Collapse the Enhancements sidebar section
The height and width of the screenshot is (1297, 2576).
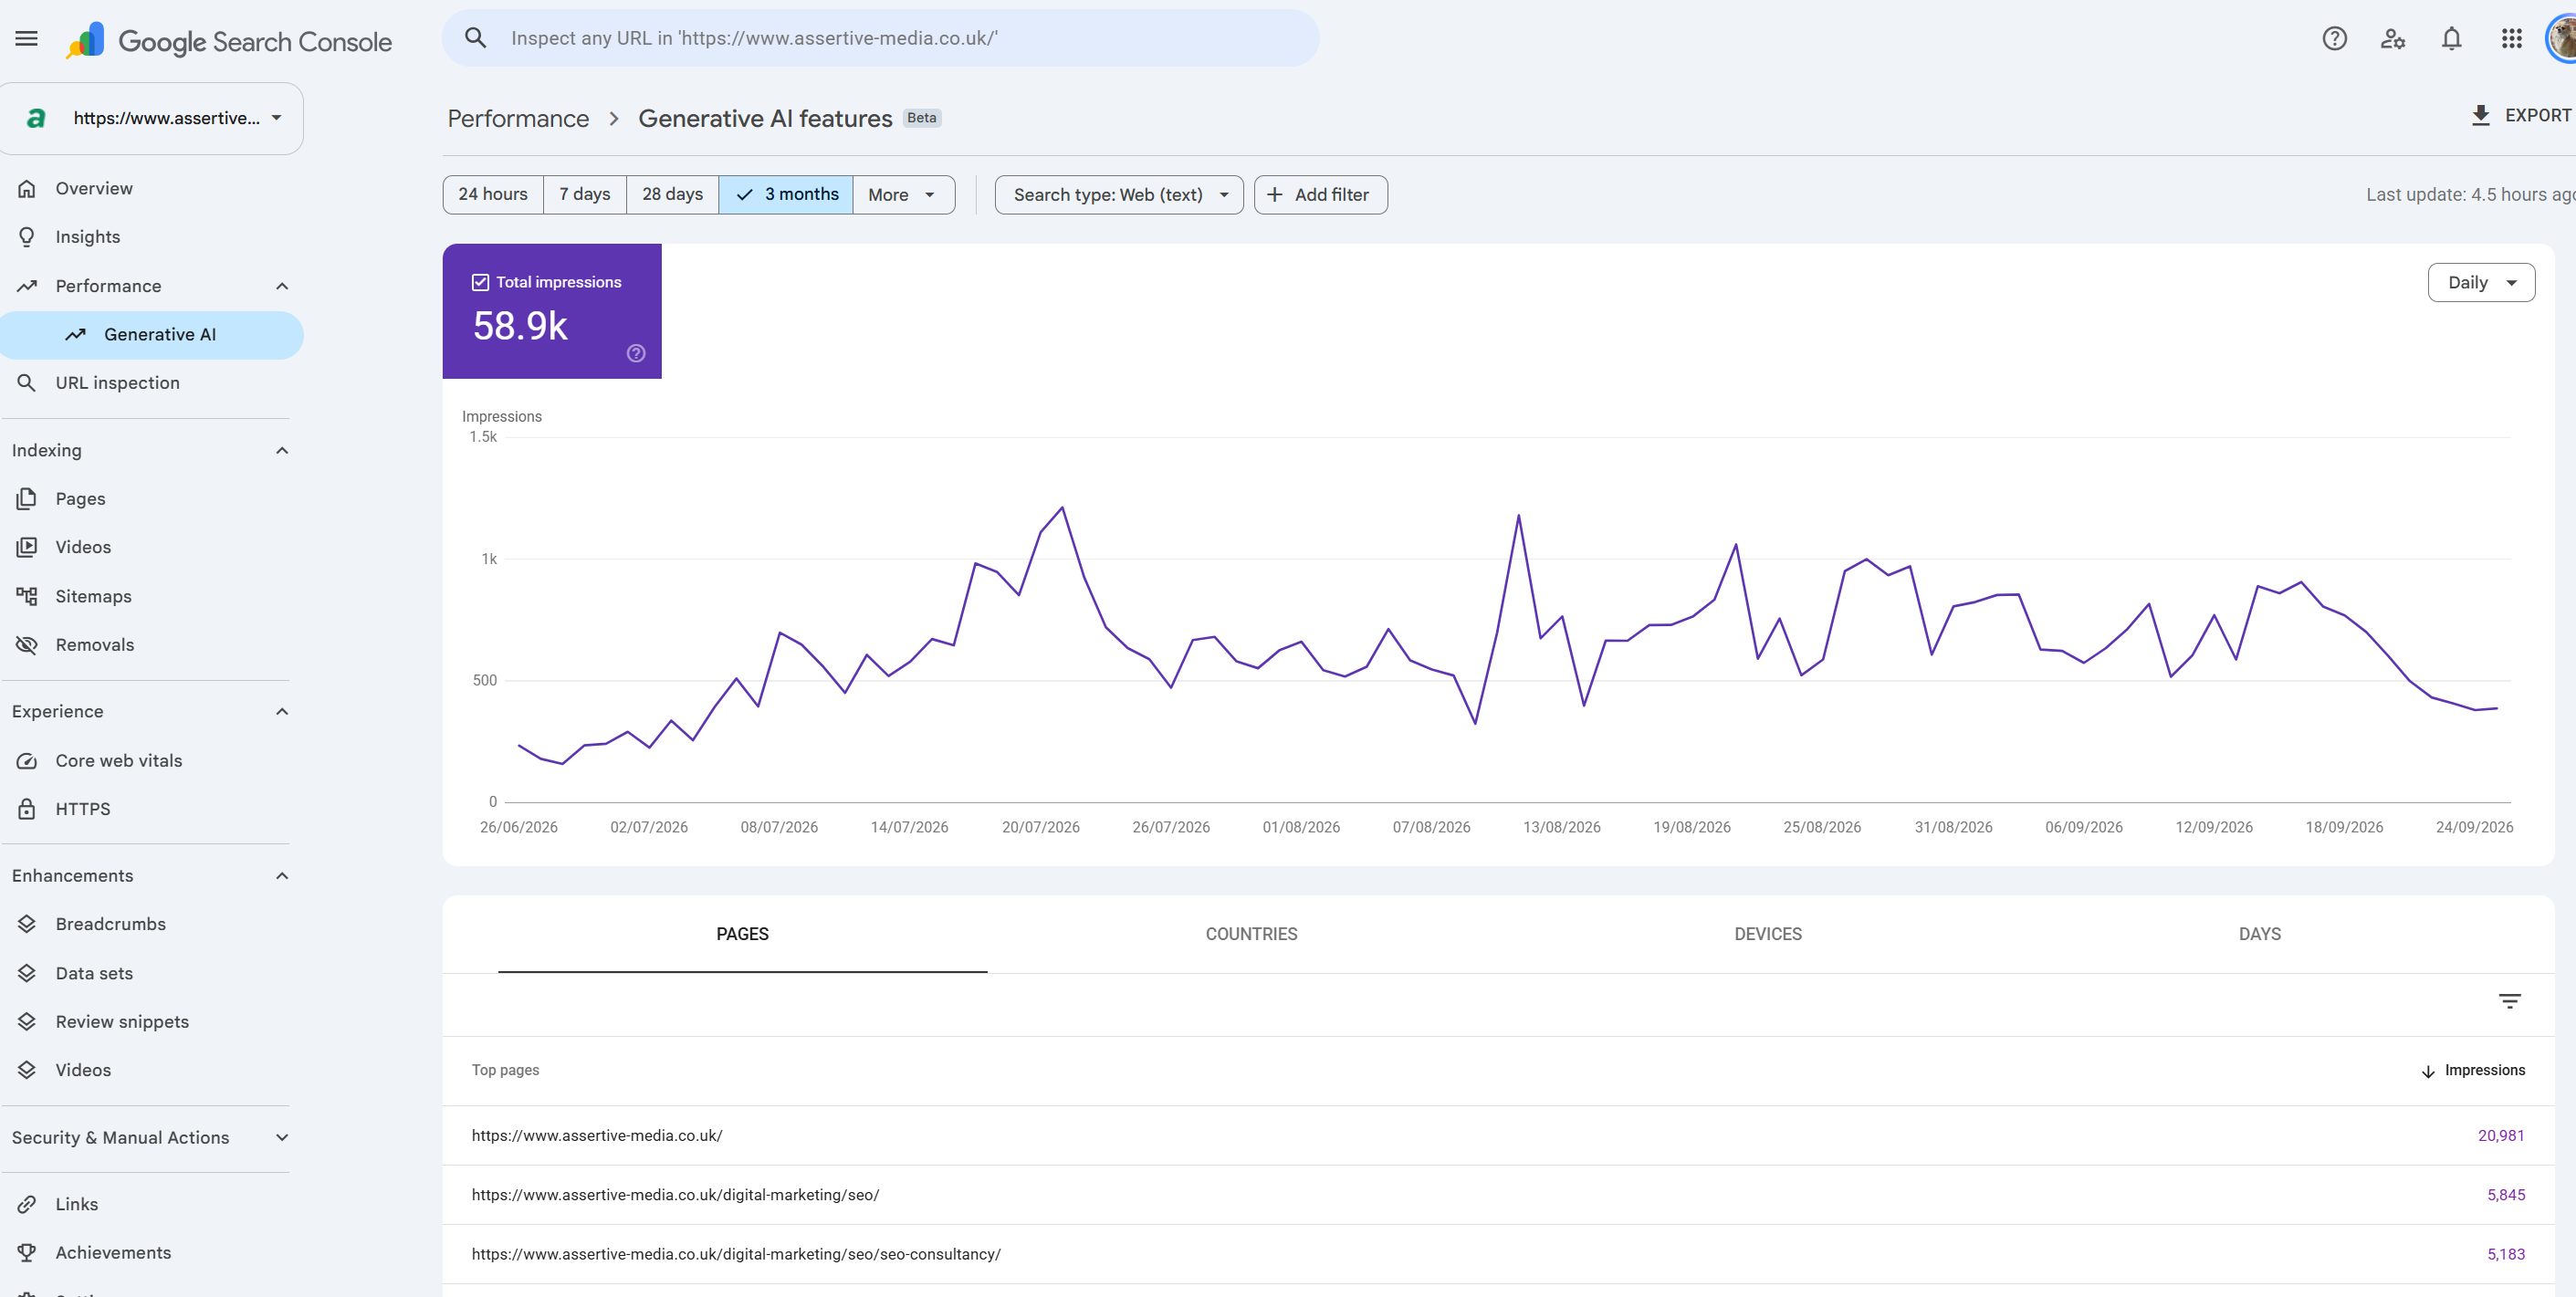click(282, 876)
